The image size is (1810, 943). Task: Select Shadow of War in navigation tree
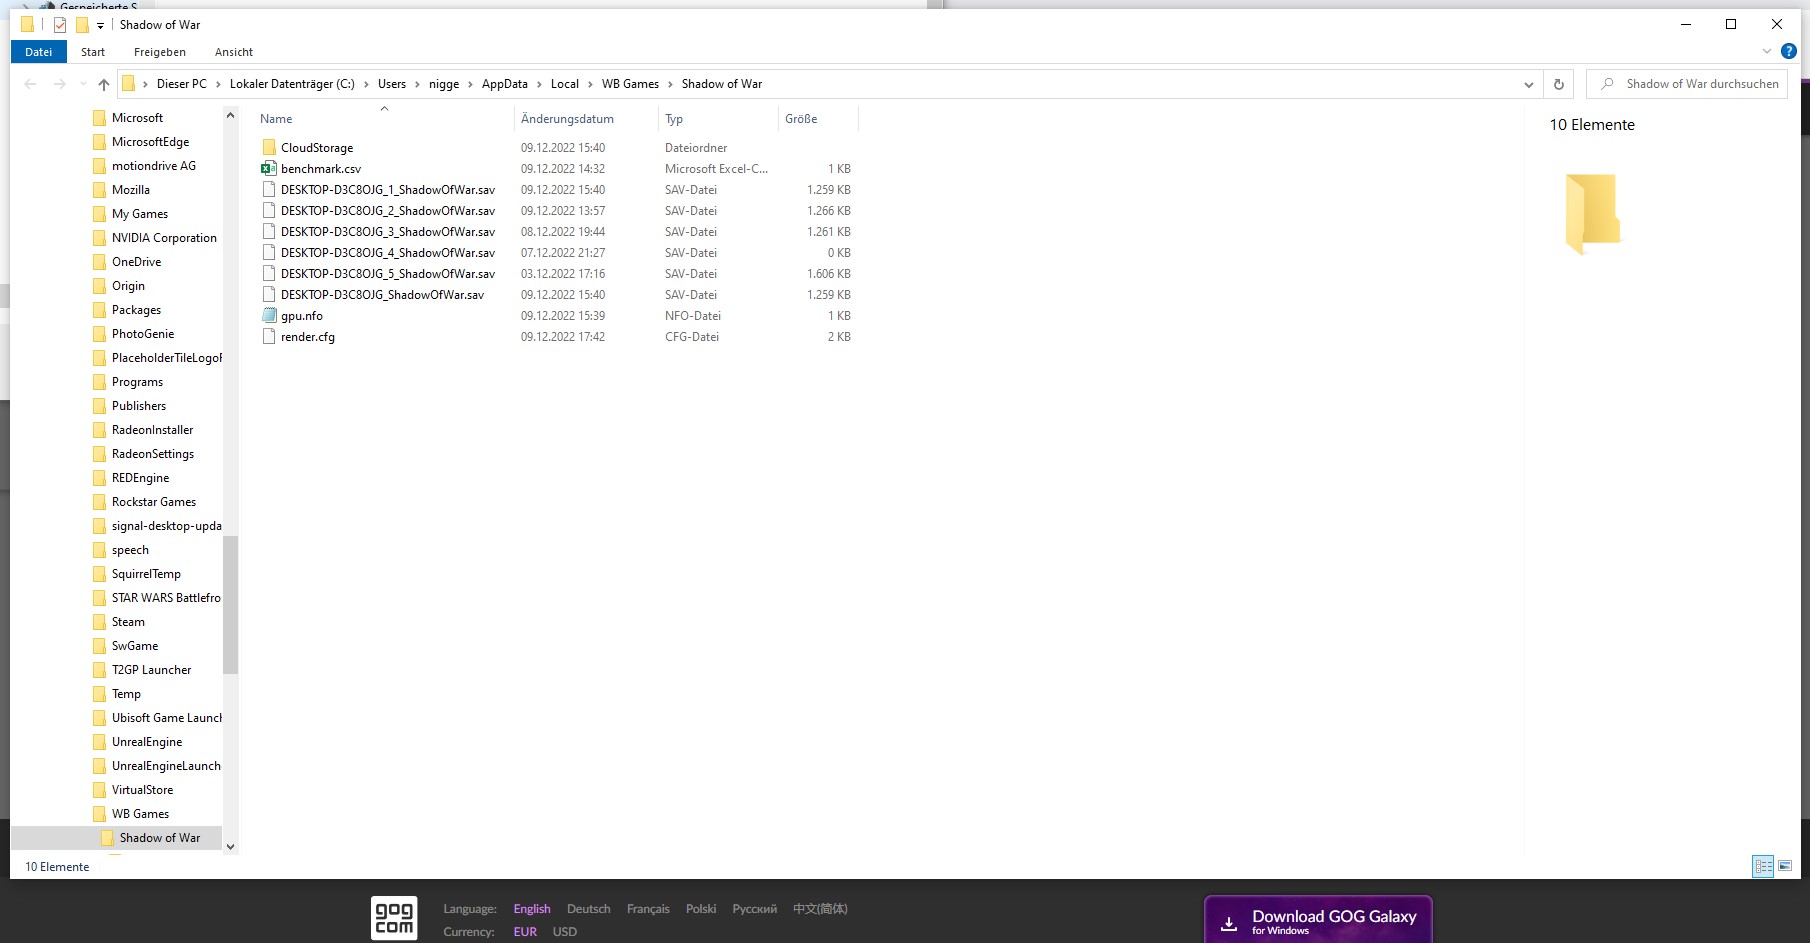click(x=160, y=838)
